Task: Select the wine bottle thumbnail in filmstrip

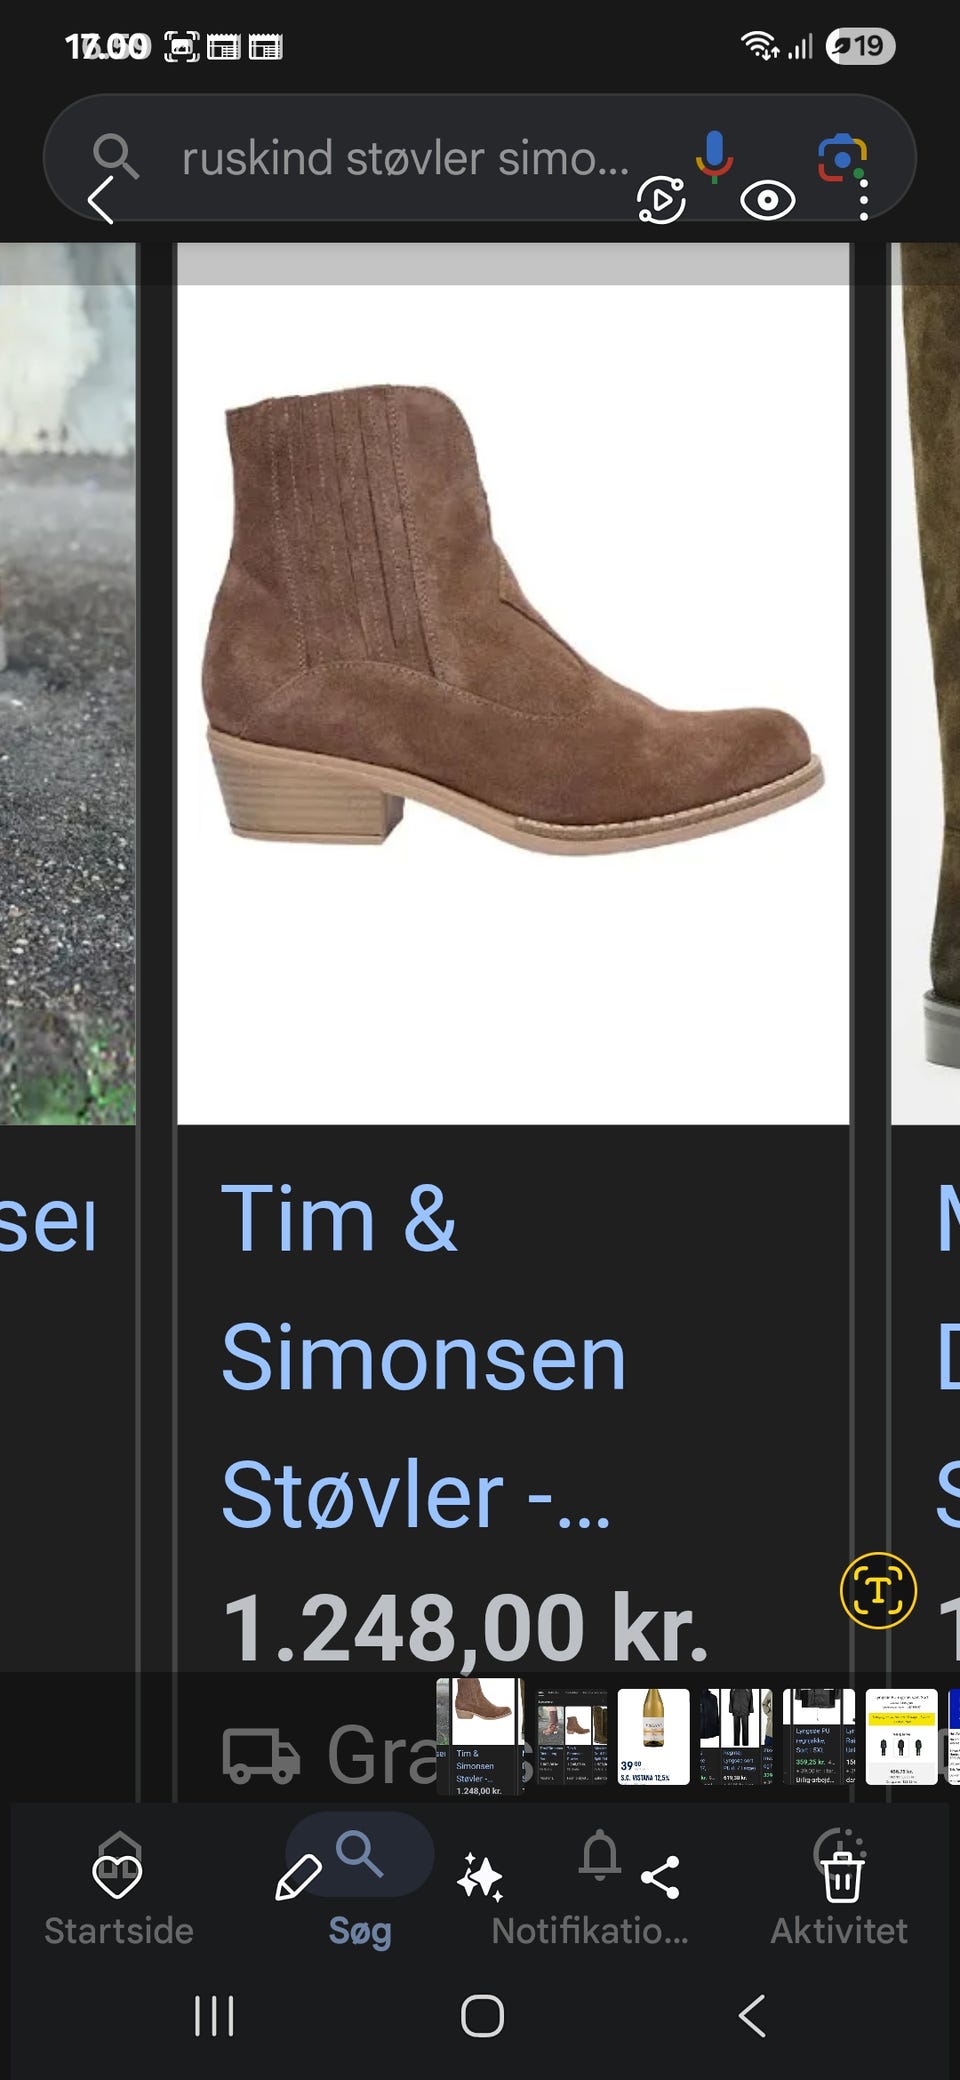Action: [653, 1736]
